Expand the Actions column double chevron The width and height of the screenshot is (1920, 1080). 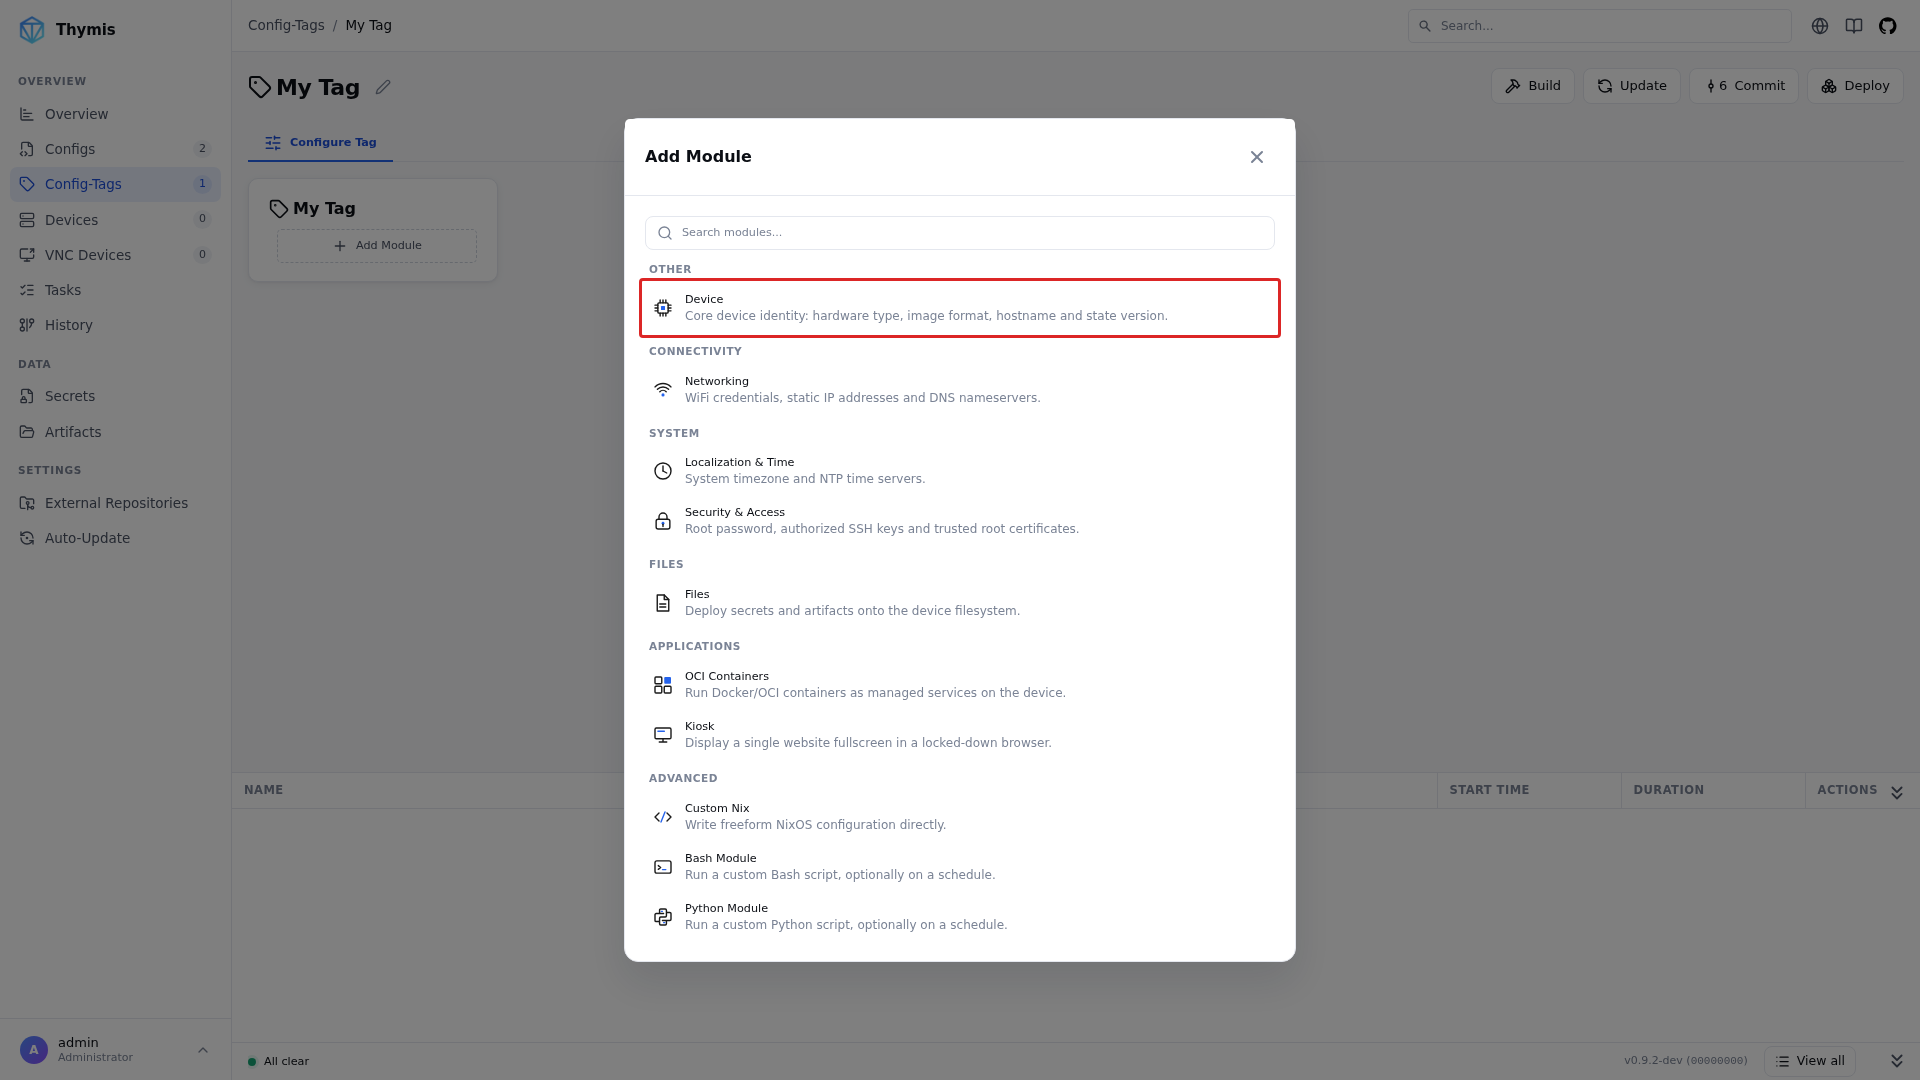click(x=1896, y=792)
